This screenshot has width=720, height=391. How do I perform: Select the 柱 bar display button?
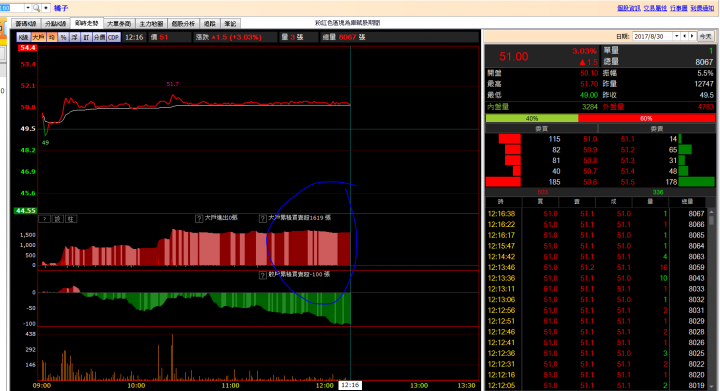pyautogui.click(x=71, y=219)
